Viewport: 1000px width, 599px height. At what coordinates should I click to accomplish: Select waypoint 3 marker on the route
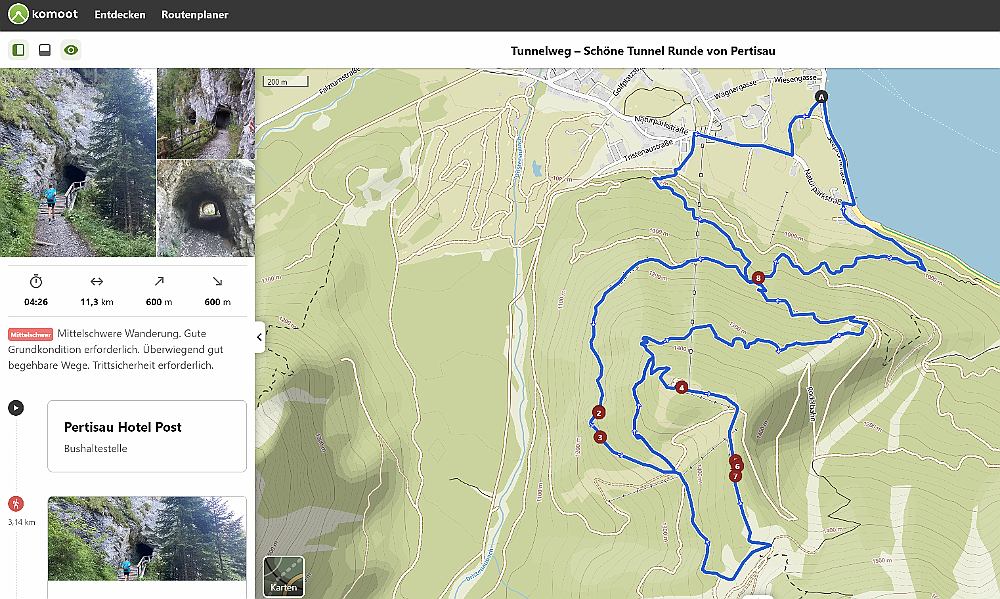[x=600, y=437]
